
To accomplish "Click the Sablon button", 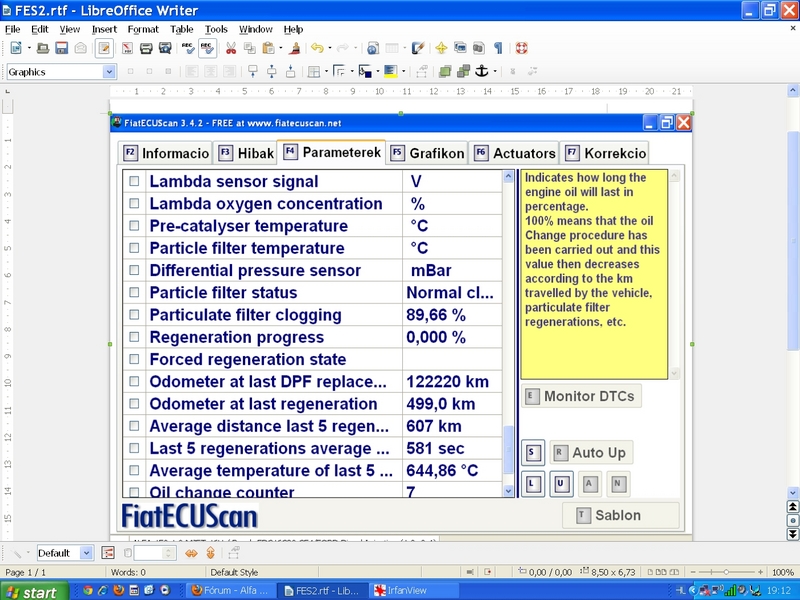I will tap(620, 515).
